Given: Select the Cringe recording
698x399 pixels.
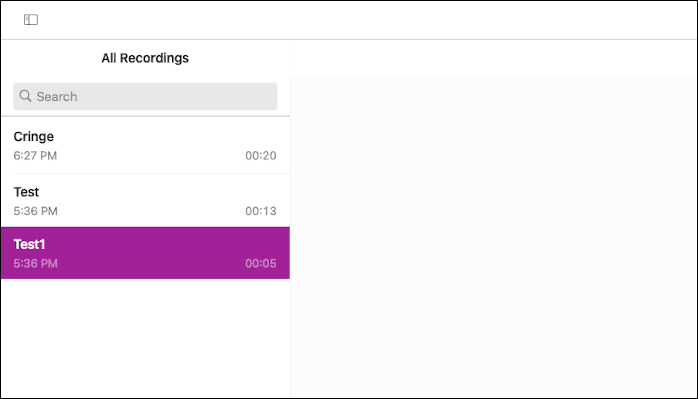Looking at the screenshot, I should (x=145, y=146).
